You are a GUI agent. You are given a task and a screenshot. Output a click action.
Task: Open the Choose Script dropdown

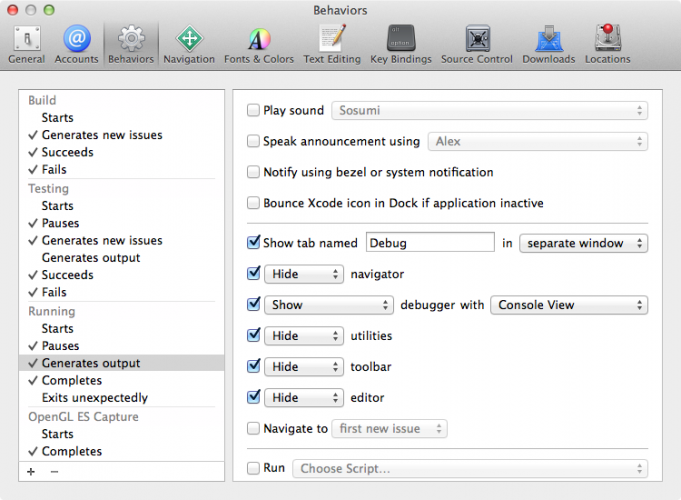point(470,469)
